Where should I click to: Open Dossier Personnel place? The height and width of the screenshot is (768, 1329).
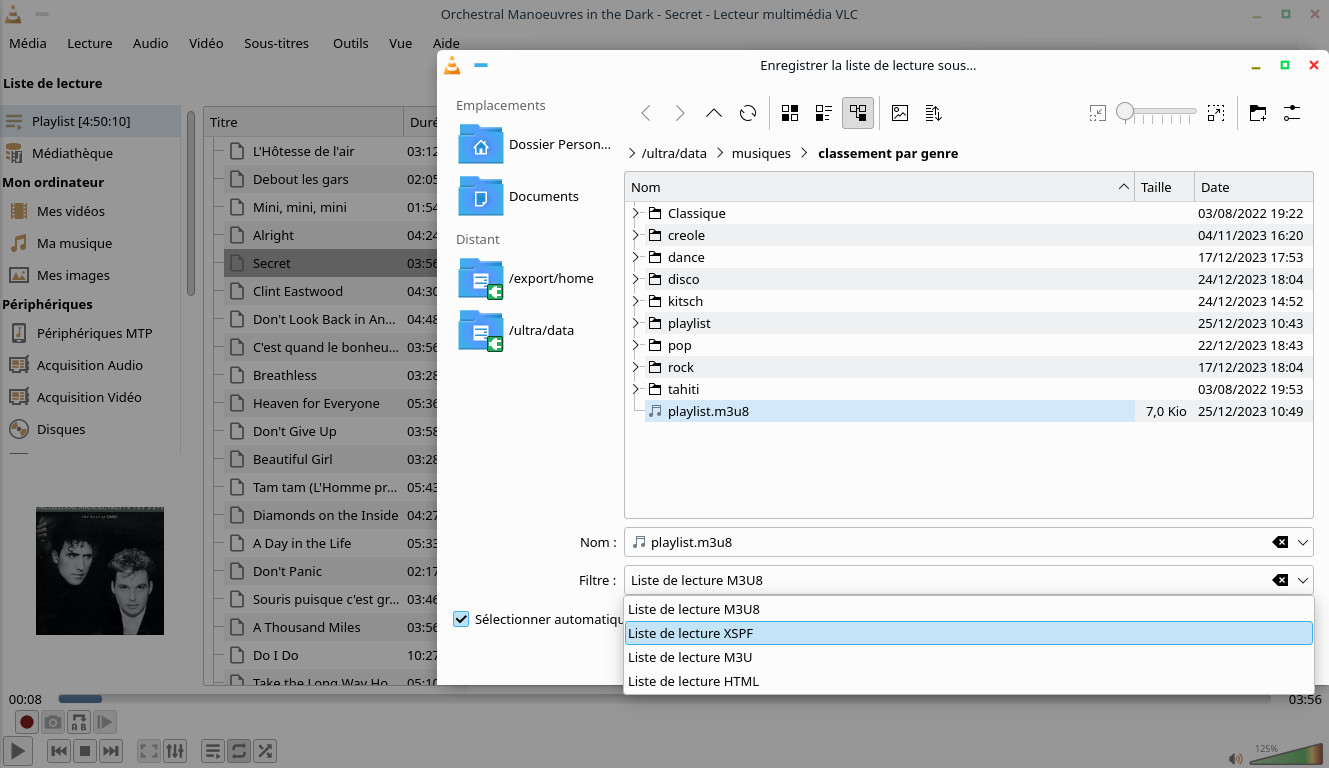click(535, 145)
